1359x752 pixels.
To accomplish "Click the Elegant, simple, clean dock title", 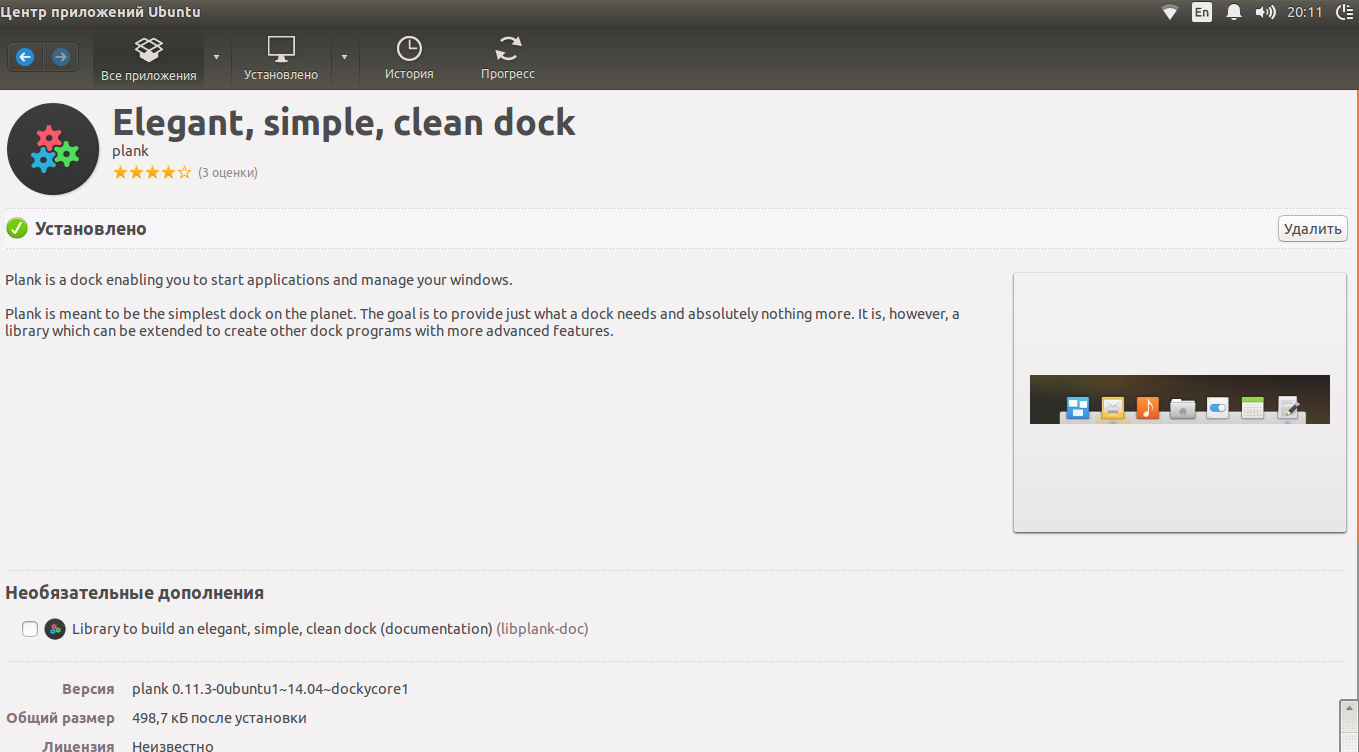I will [344, 122].
